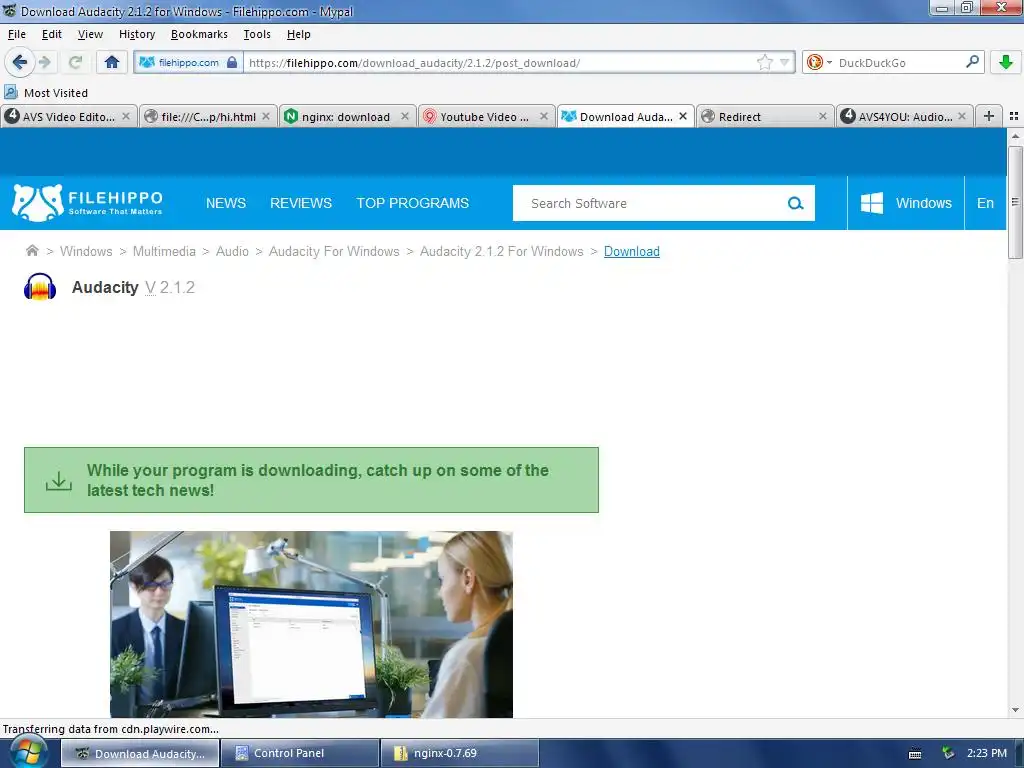Close the nginx: download tab
This screenshot has height=768, width=1024.
pos(405,116)
